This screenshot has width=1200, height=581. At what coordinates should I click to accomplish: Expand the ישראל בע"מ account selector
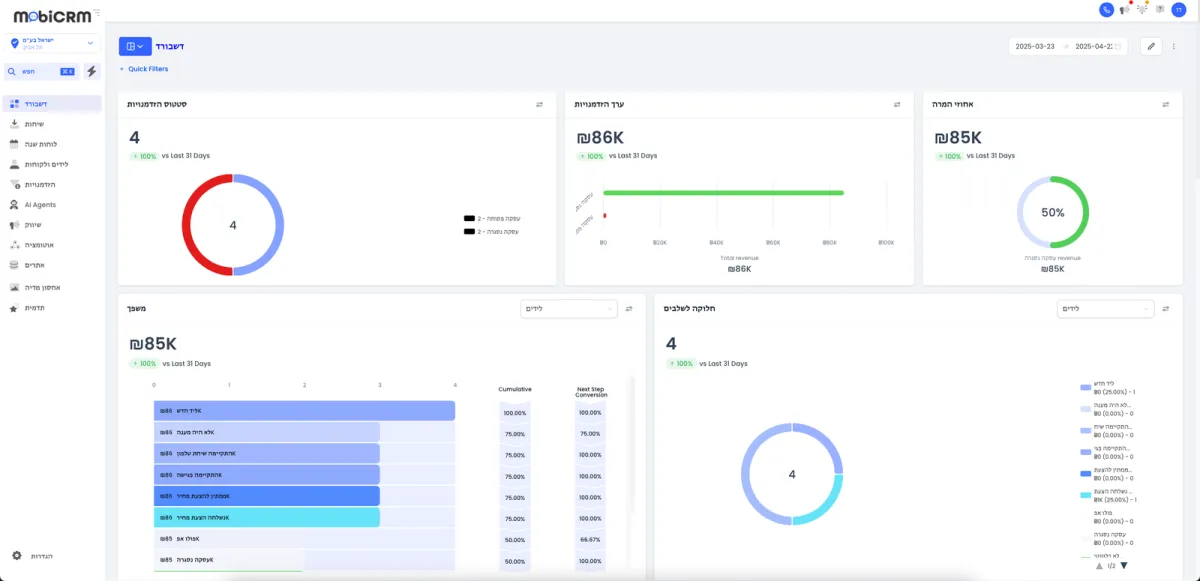click(52, 43)
